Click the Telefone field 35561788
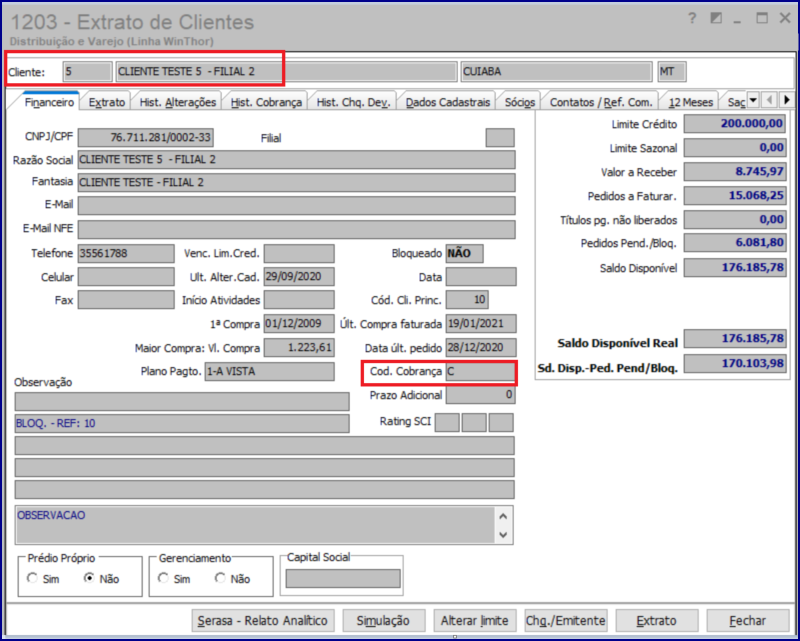The height and width of the screenshot is (641, 800). [126, 253]
